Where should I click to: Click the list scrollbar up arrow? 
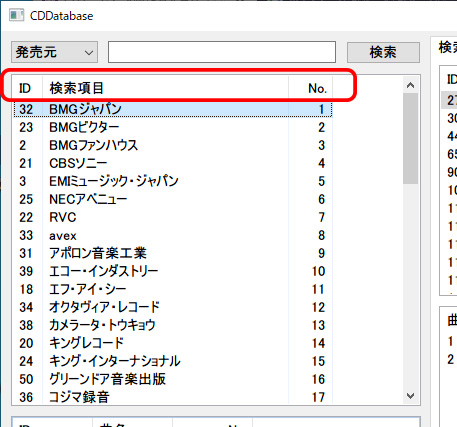pos(410,85)
